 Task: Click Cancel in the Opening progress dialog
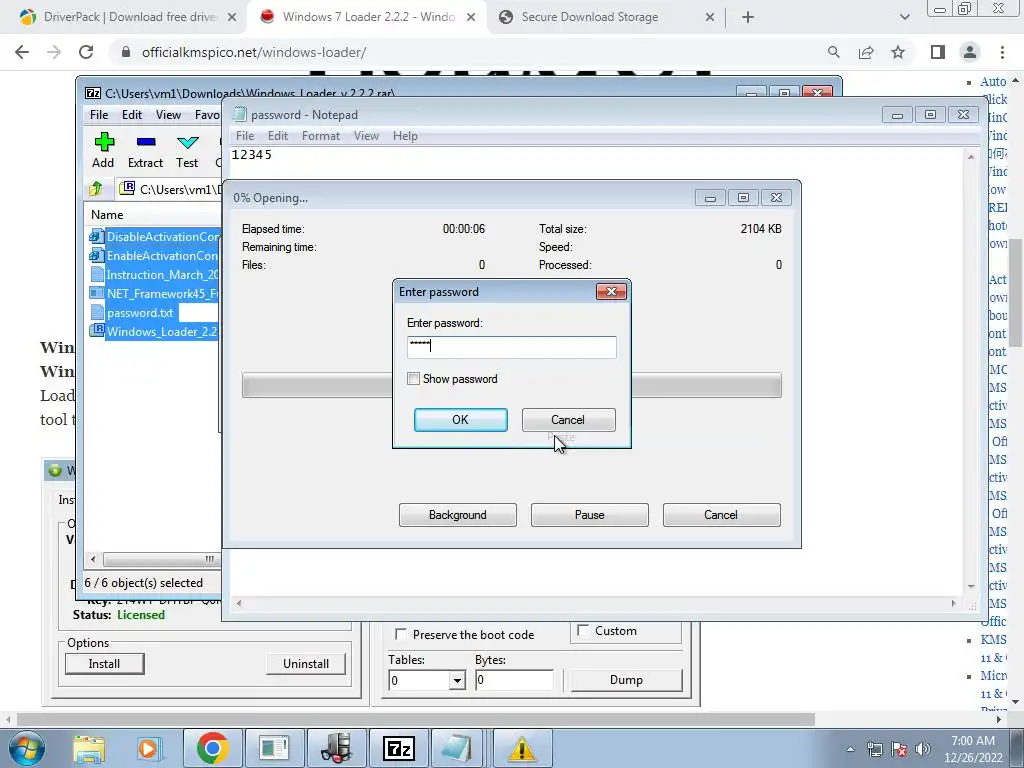tap(721, 515)
